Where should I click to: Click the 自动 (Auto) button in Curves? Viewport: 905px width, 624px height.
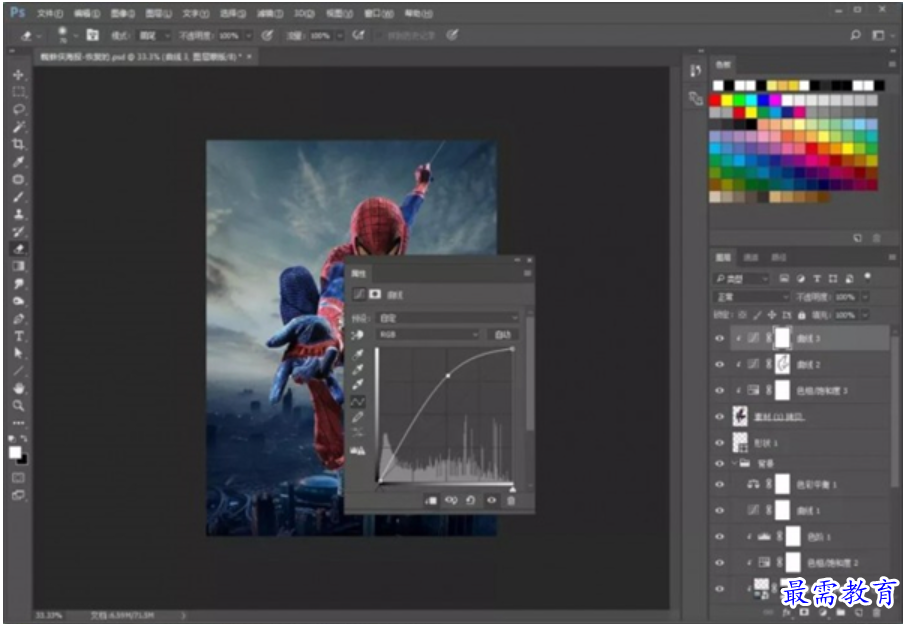(x=503, y=335)
